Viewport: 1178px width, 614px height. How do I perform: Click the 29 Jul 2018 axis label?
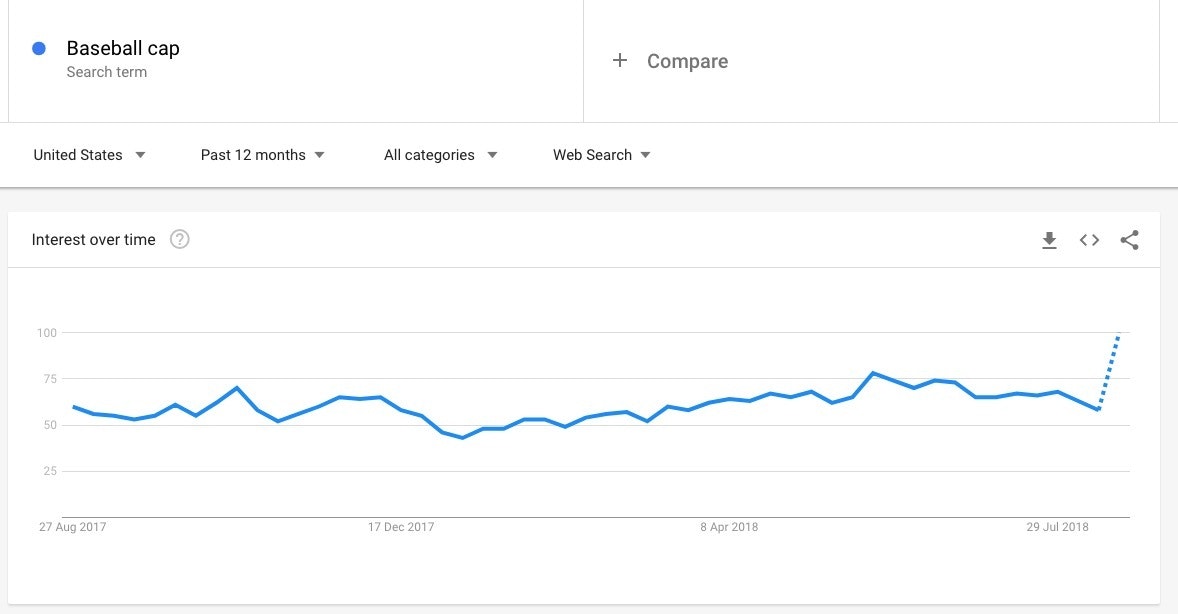[x=1058, y=527]
